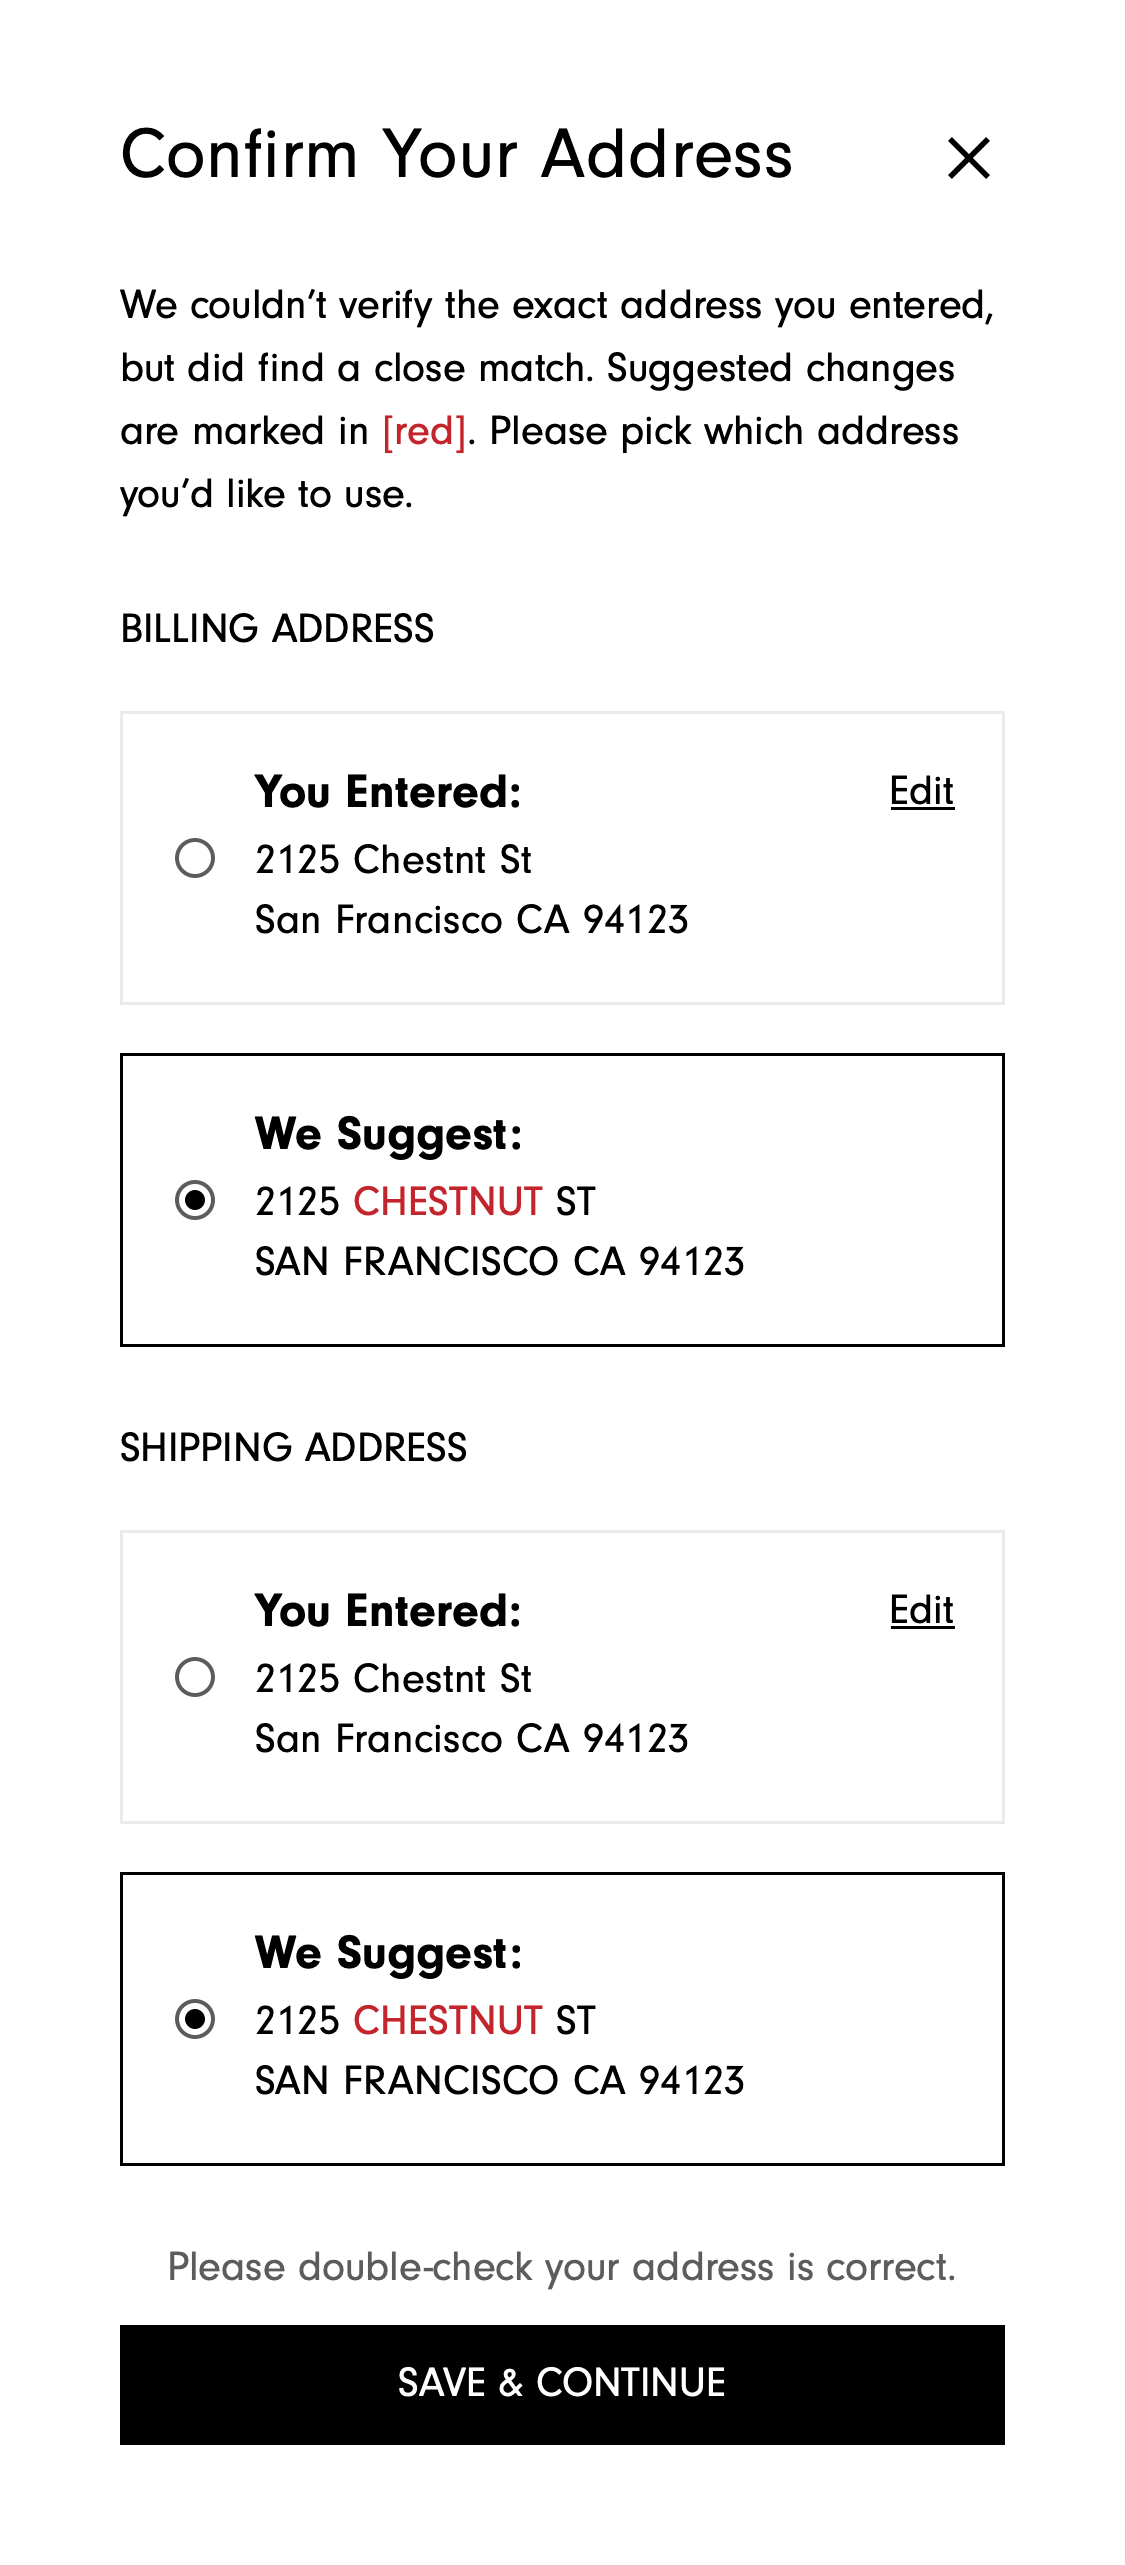Click the billing '2125 Chestnt St' text
The image size is (1125, 2565).
coord(393,860)
